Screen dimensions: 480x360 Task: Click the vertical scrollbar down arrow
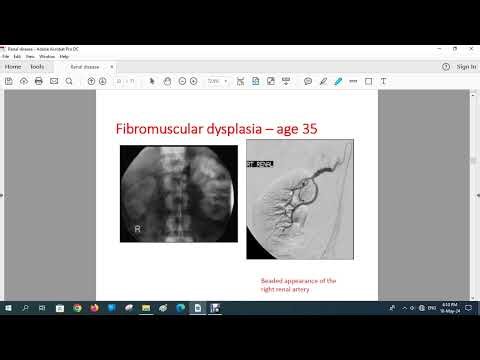473,298
